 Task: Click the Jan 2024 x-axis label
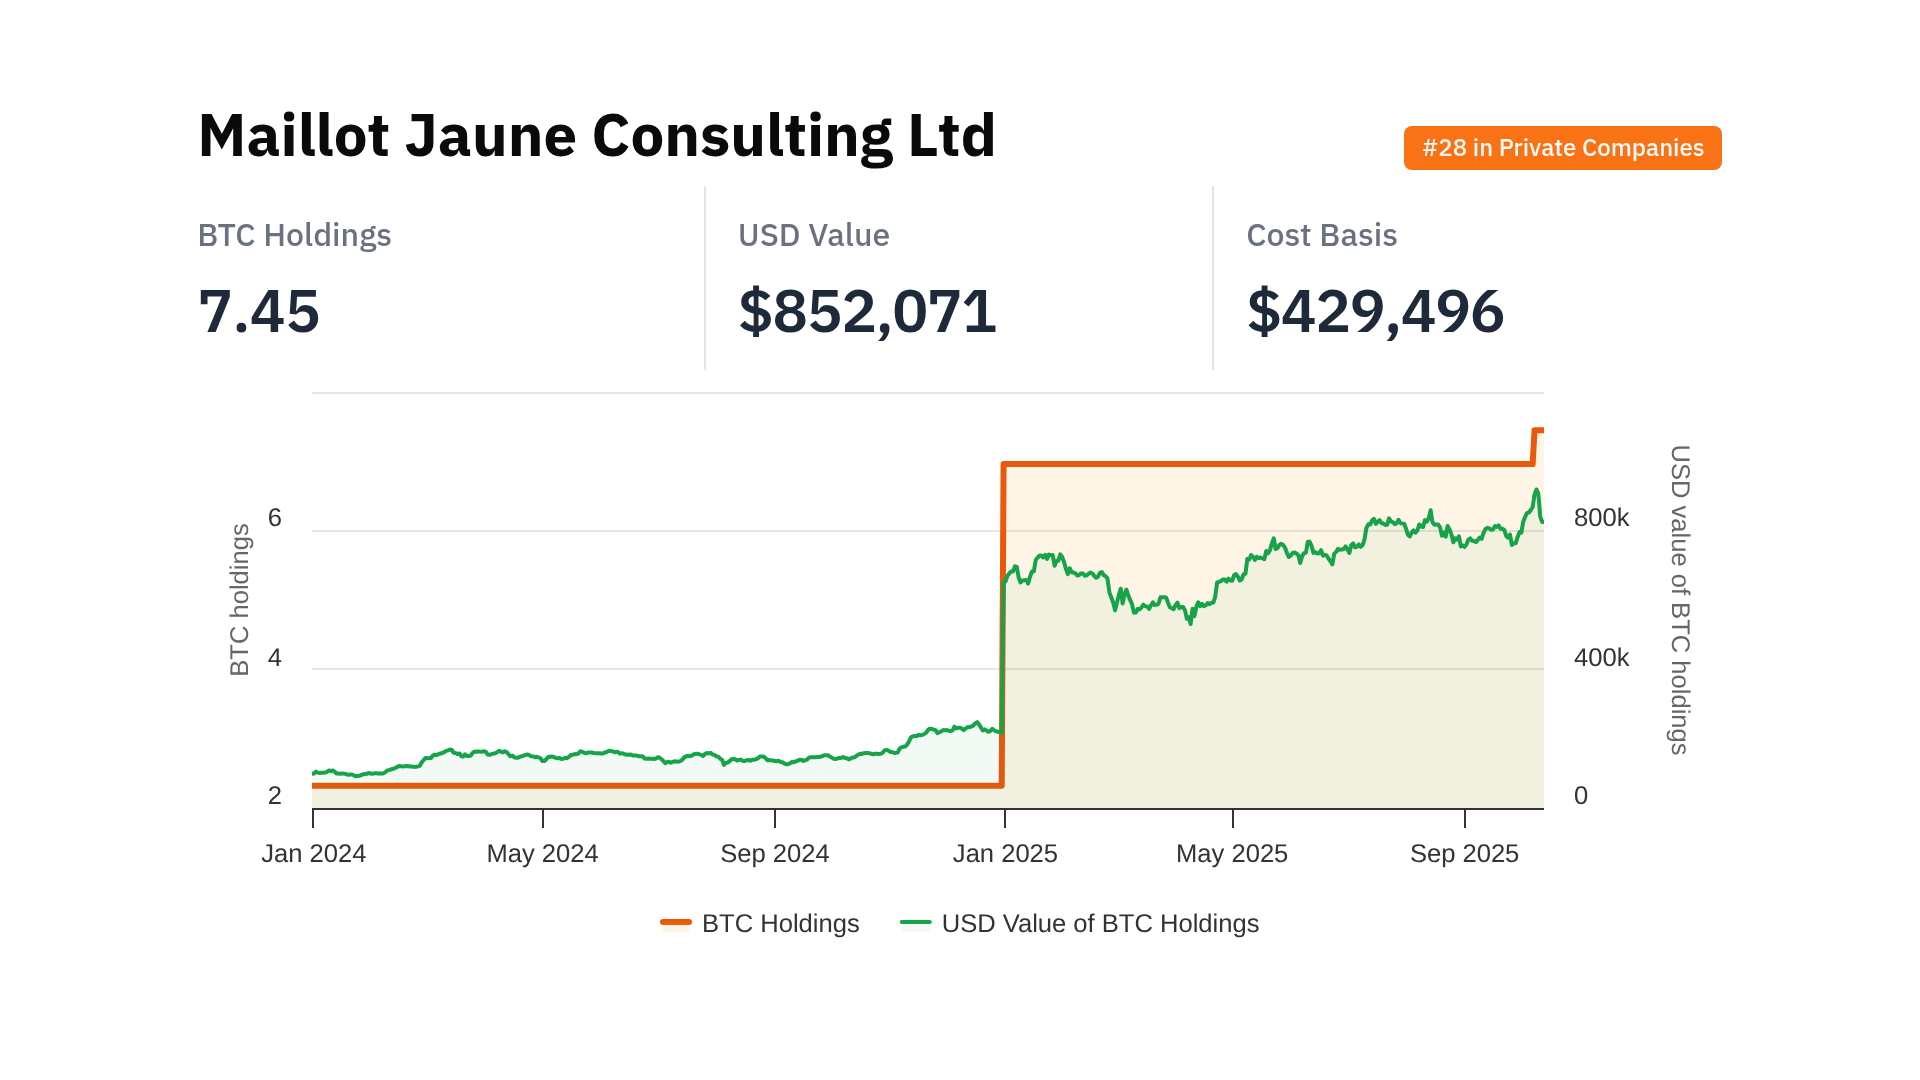(314, 853)
